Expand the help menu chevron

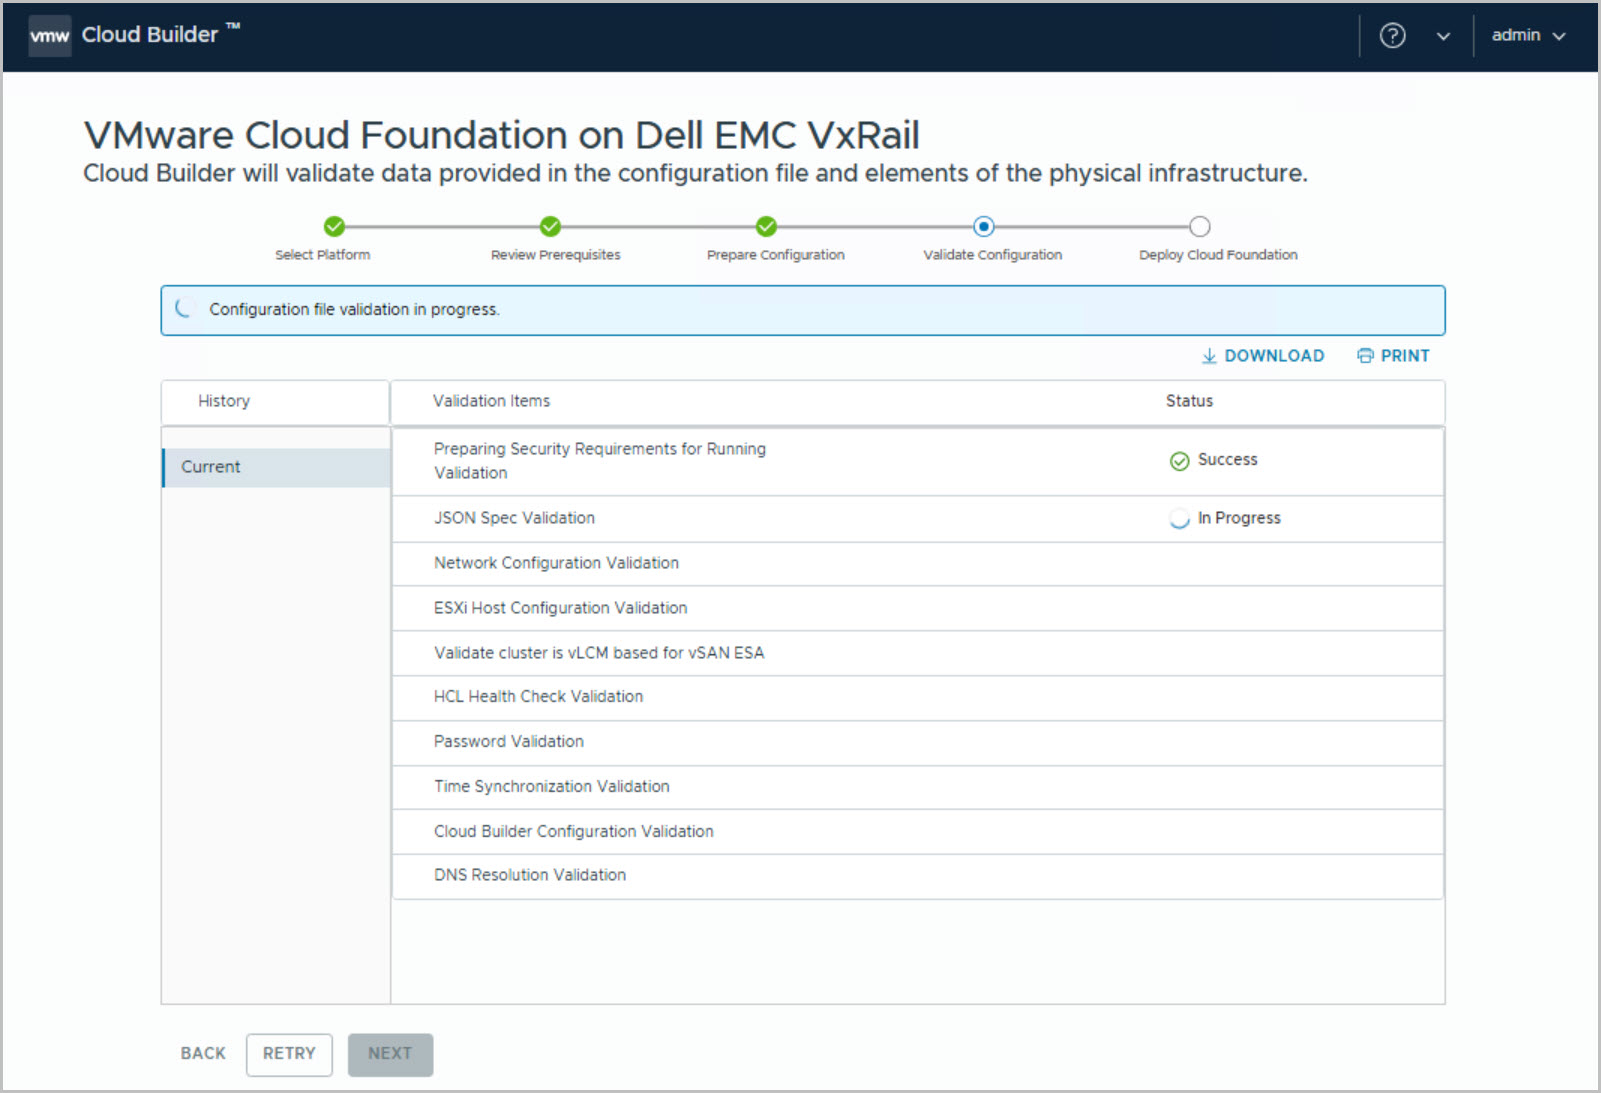point(1443,36)
